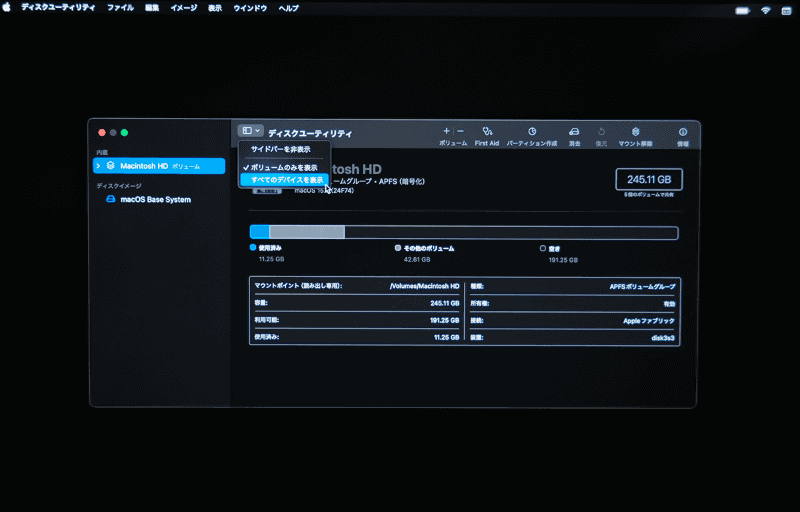
Task: Click the 内蔵 sidebar section header
Action: point(102,152)
